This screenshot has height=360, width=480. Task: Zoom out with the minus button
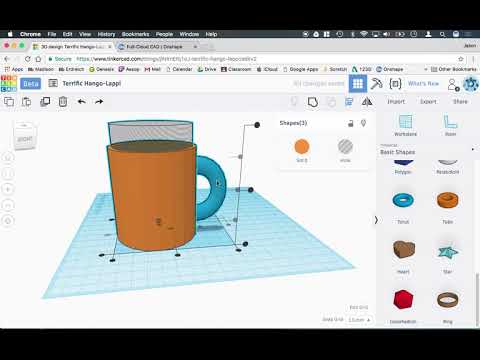click(8, 205)
